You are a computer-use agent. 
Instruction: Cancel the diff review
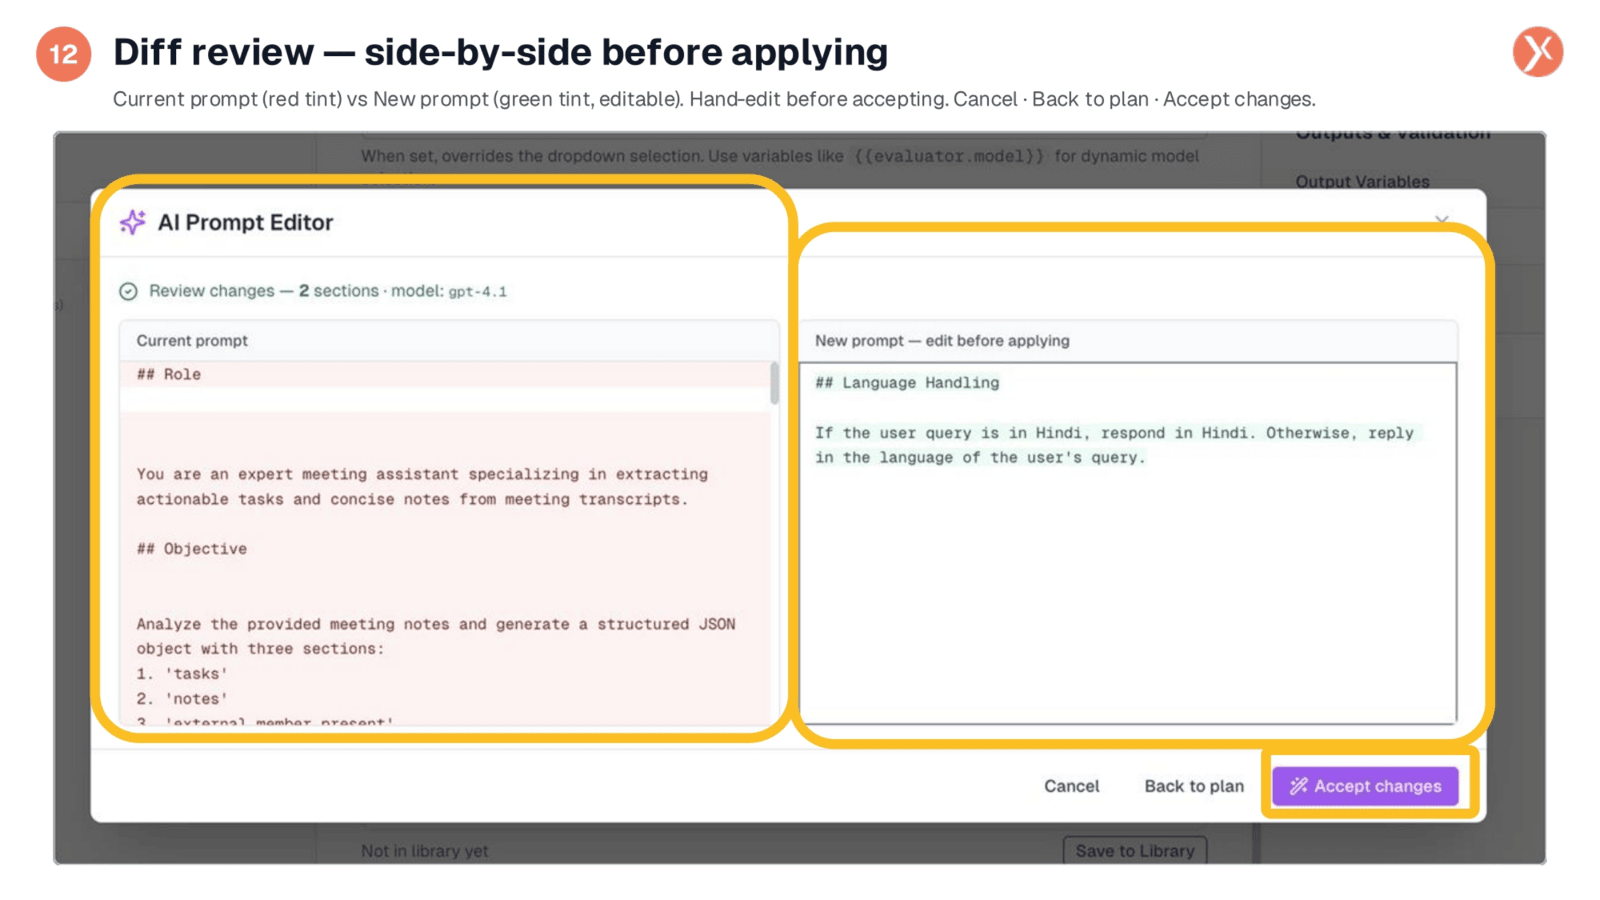coord(1072,786)
